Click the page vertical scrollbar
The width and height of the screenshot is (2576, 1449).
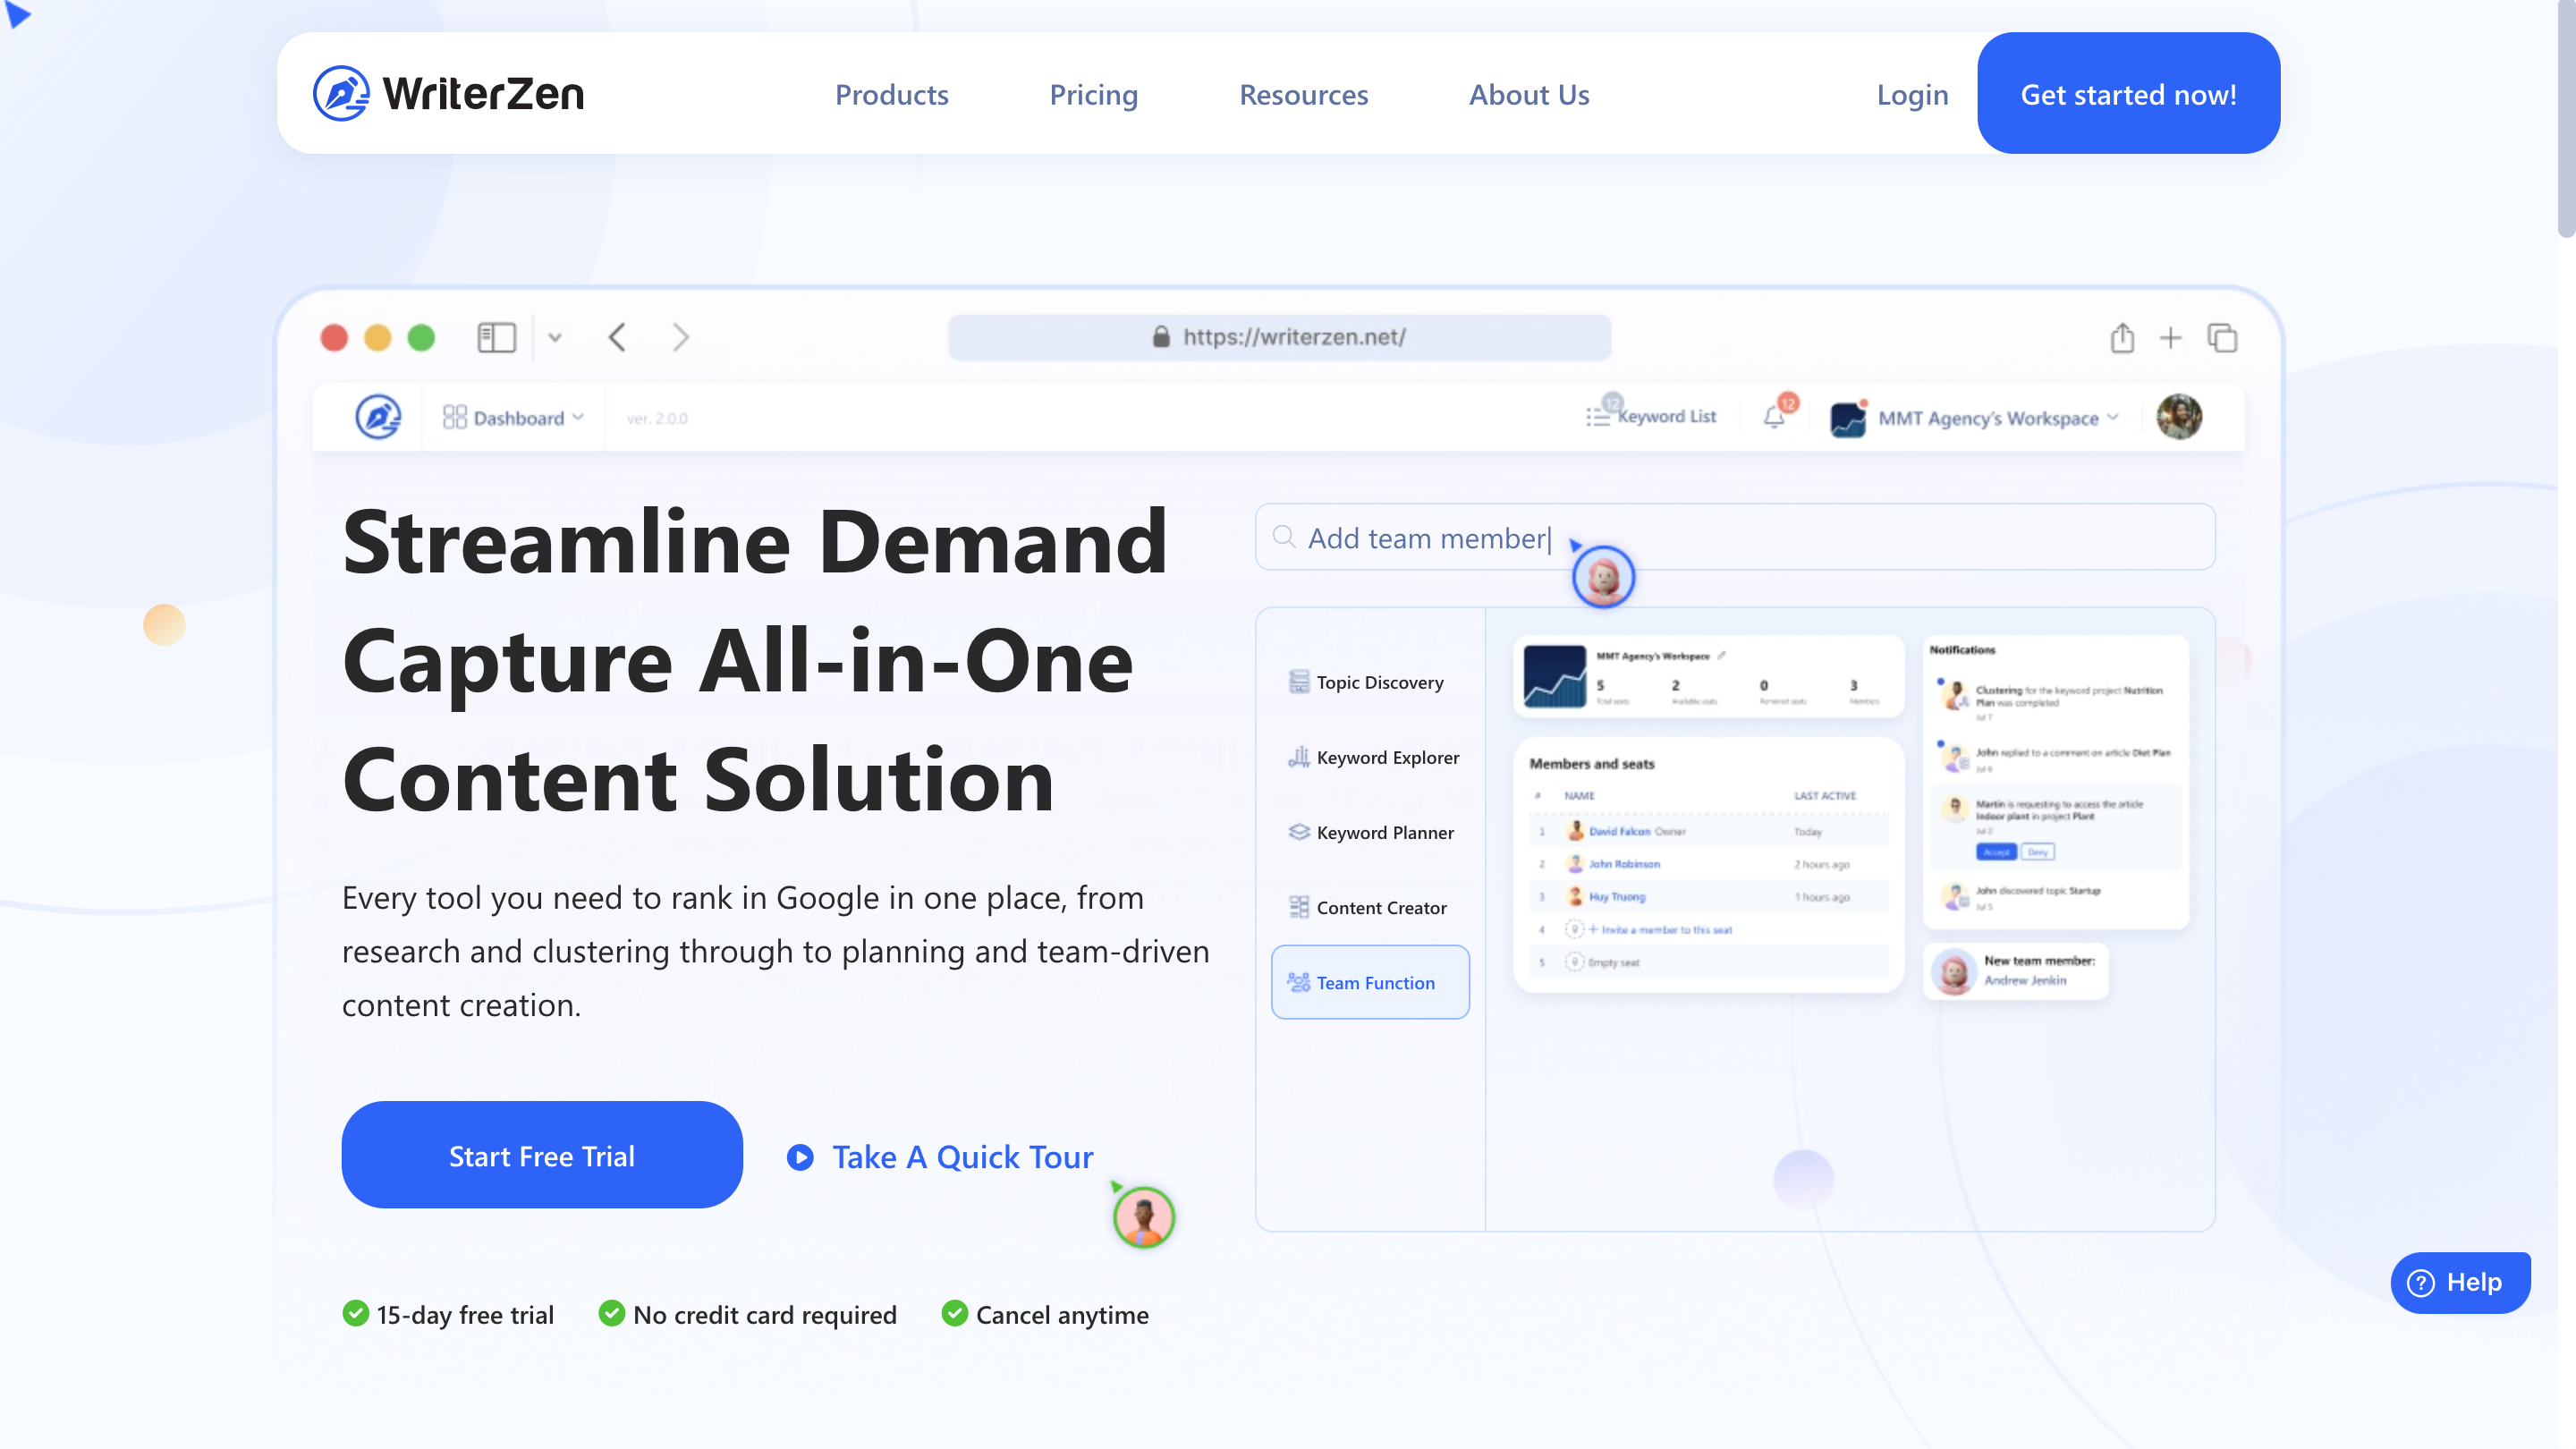[x=2566, y=120]
